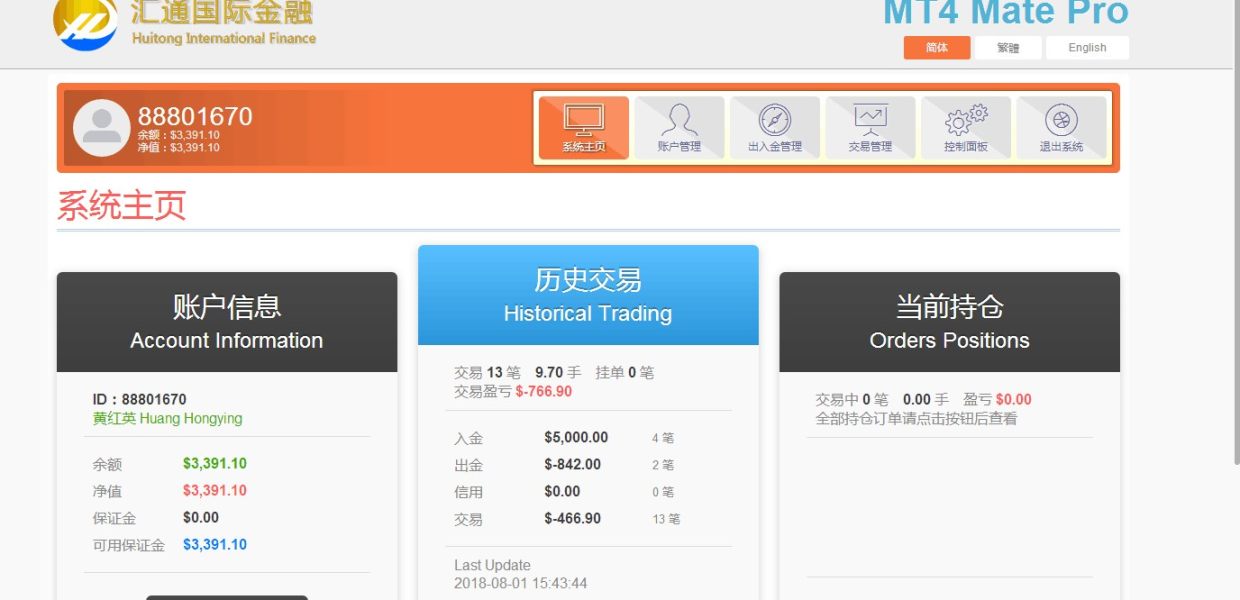The width and height of the screenshot is (1240, 600).
Task: Click the 账户信息 Account Information header
Action: click(227, 322)
